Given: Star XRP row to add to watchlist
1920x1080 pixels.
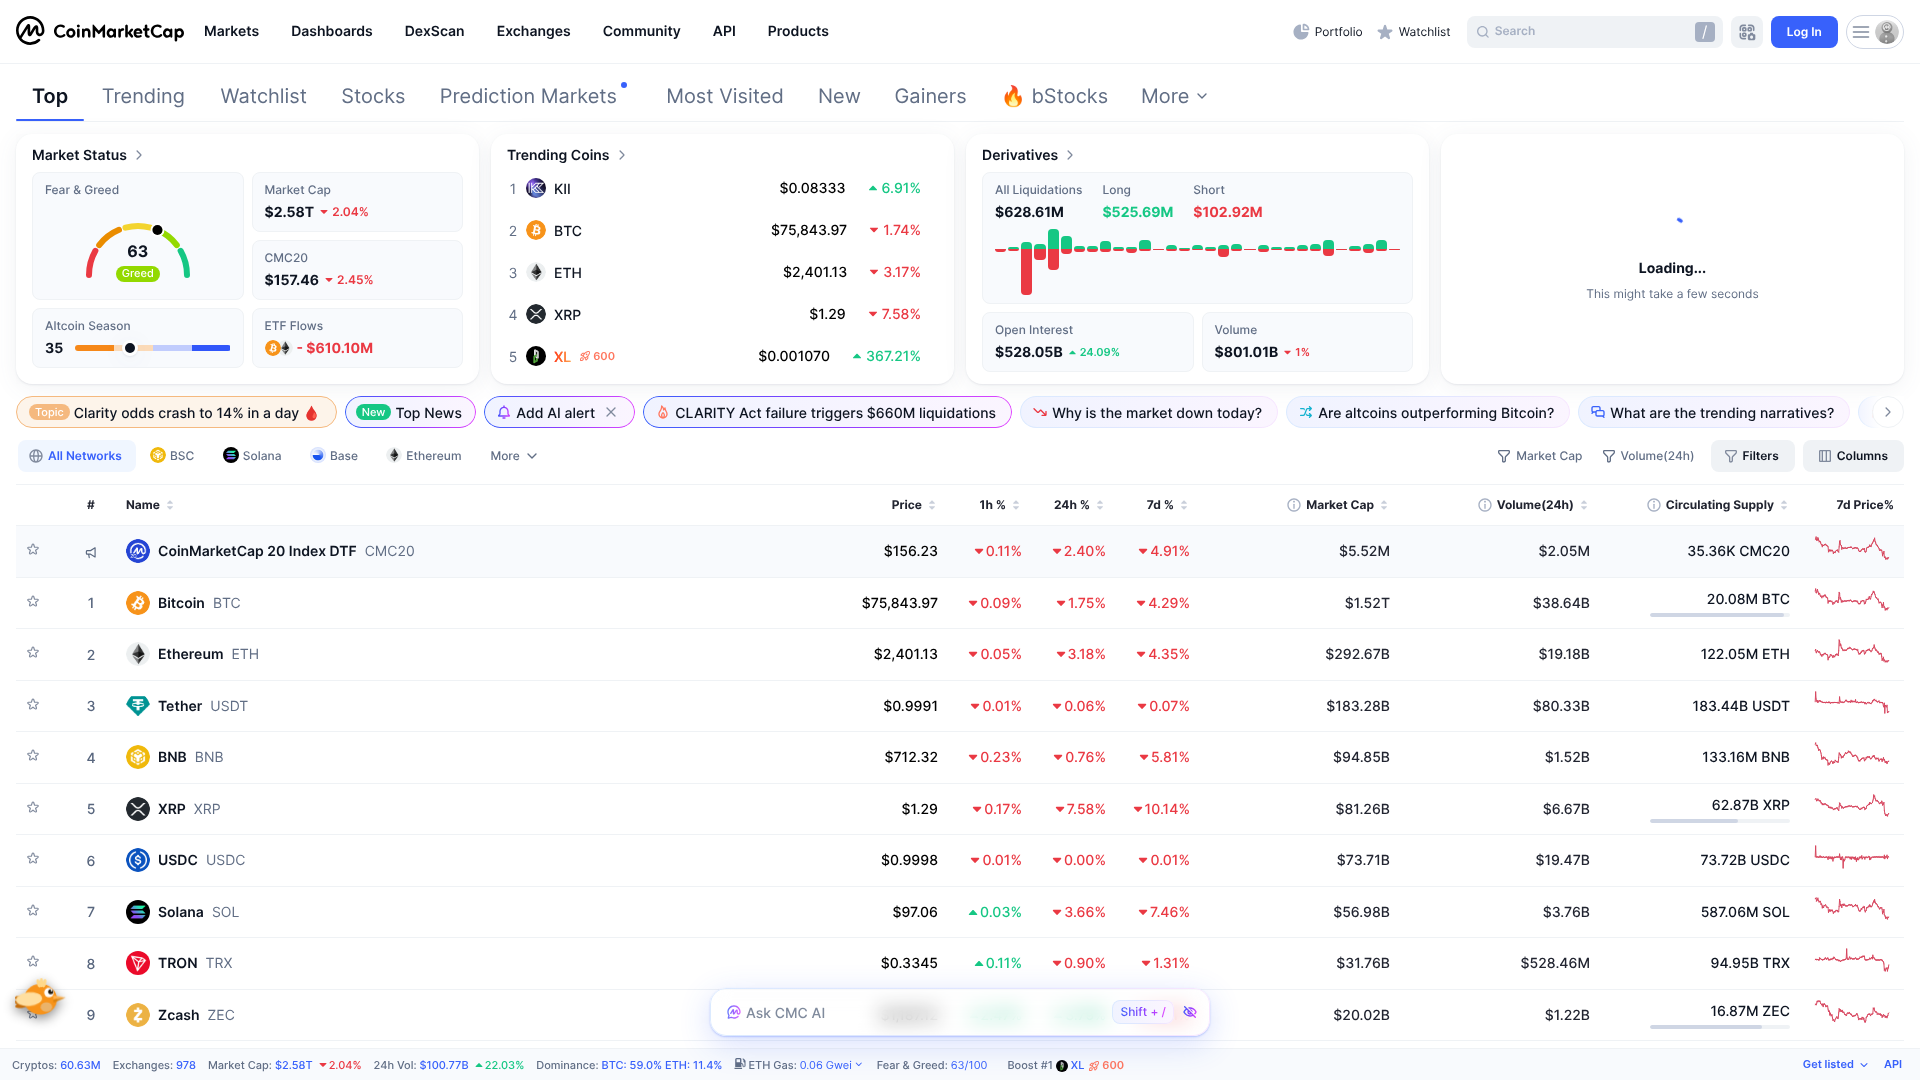Looking at the screenshot, I should [x=33, y=807].
